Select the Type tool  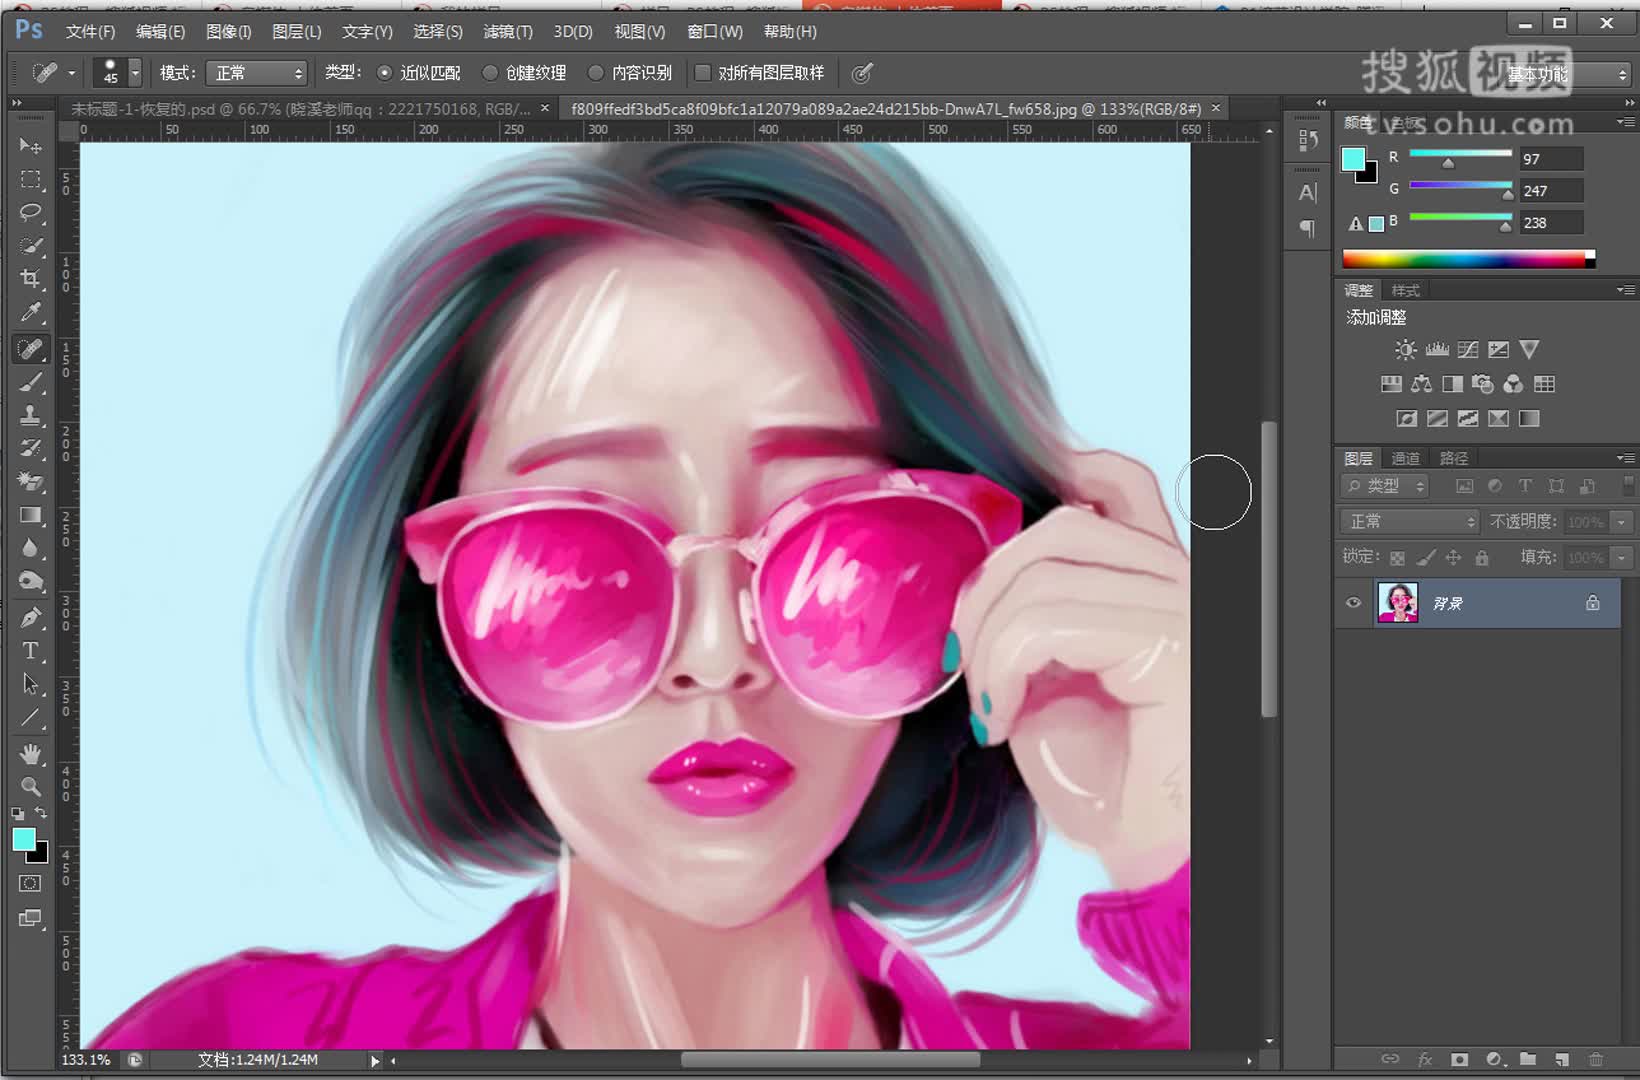pyautogui.click(x=30, y=651)
